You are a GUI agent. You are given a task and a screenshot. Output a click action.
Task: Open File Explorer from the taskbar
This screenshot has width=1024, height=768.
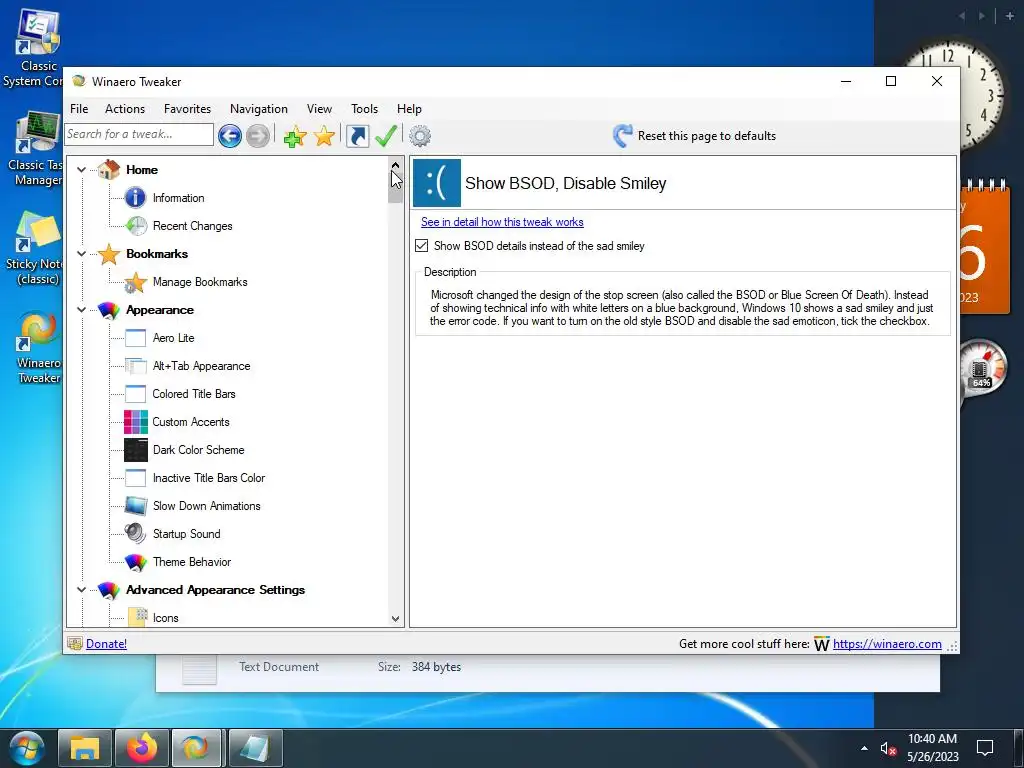click(85, 748)
